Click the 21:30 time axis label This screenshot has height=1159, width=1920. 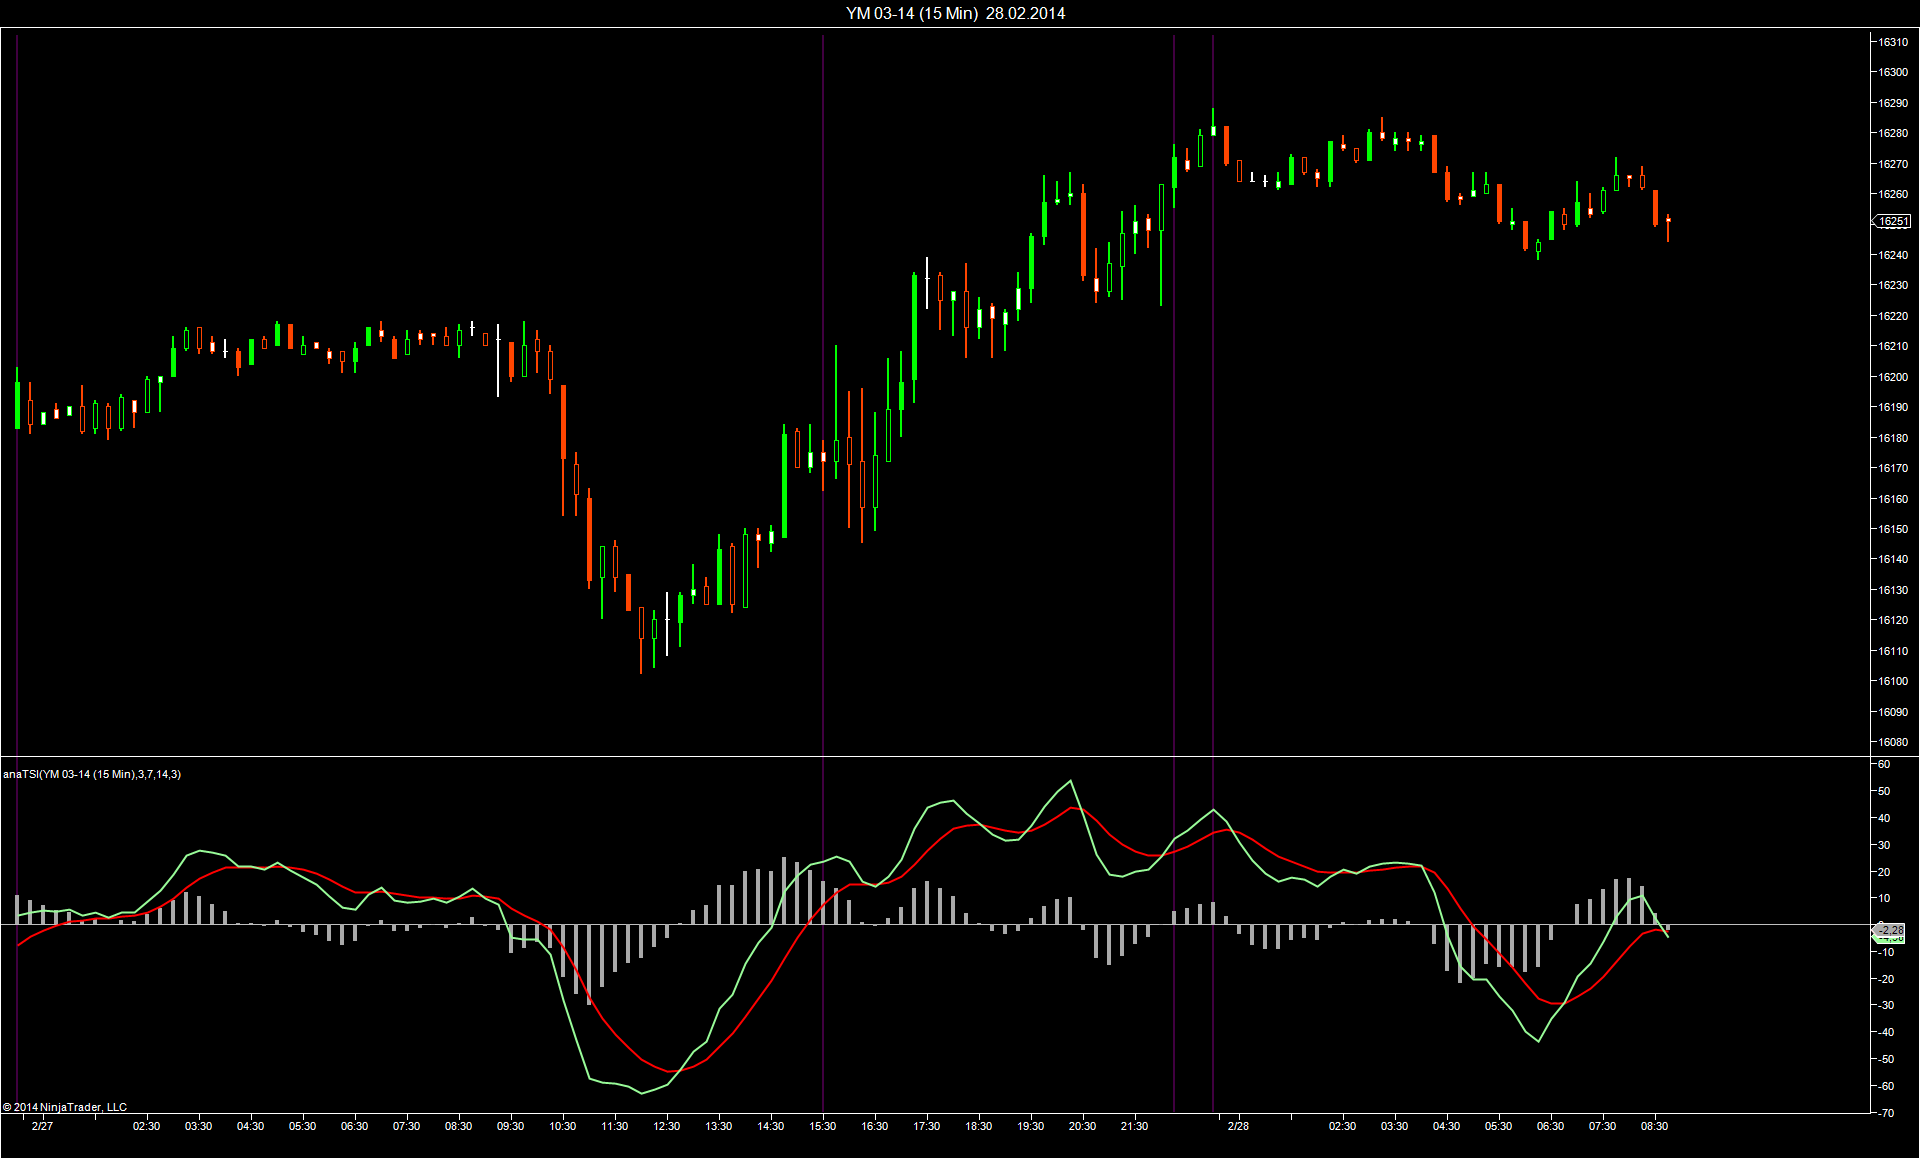point(1134,1126)
